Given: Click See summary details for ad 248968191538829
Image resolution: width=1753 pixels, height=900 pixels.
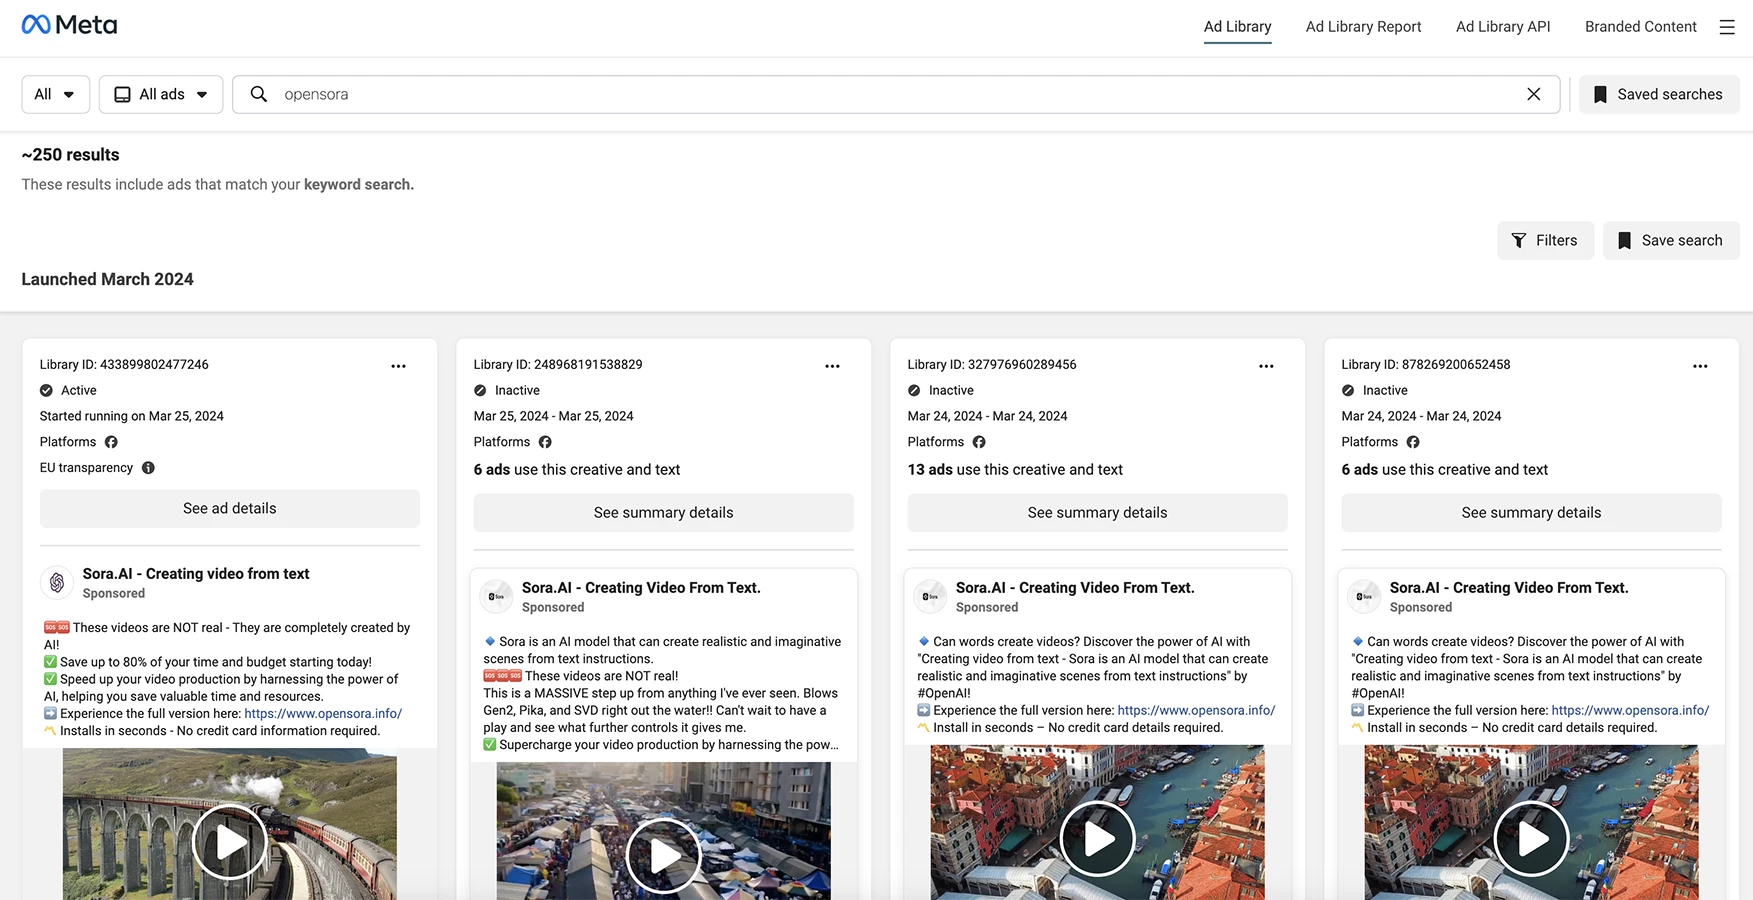Looking at the screenshot, I should [664, 512].
